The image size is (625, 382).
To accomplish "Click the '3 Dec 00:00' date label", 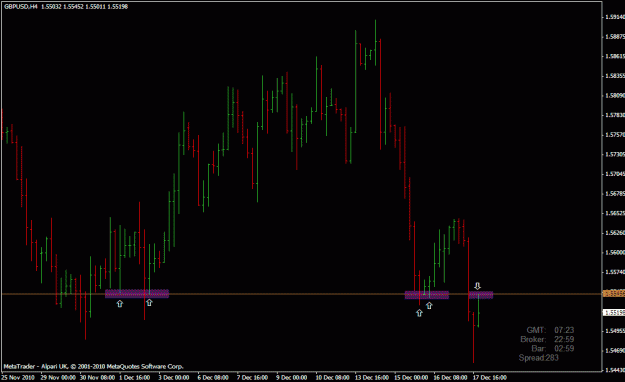I will [174, 377].
